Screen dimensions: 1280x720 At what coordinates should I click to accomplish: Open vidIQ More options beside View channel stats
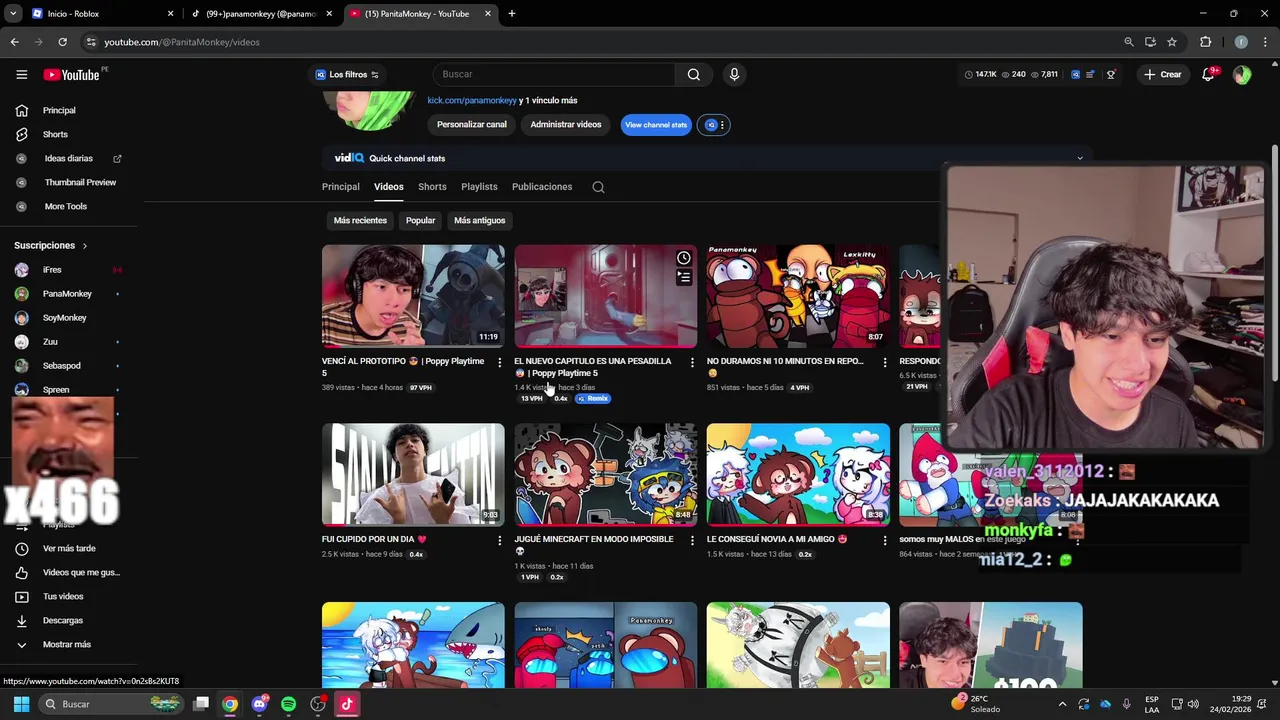point(713,125)
